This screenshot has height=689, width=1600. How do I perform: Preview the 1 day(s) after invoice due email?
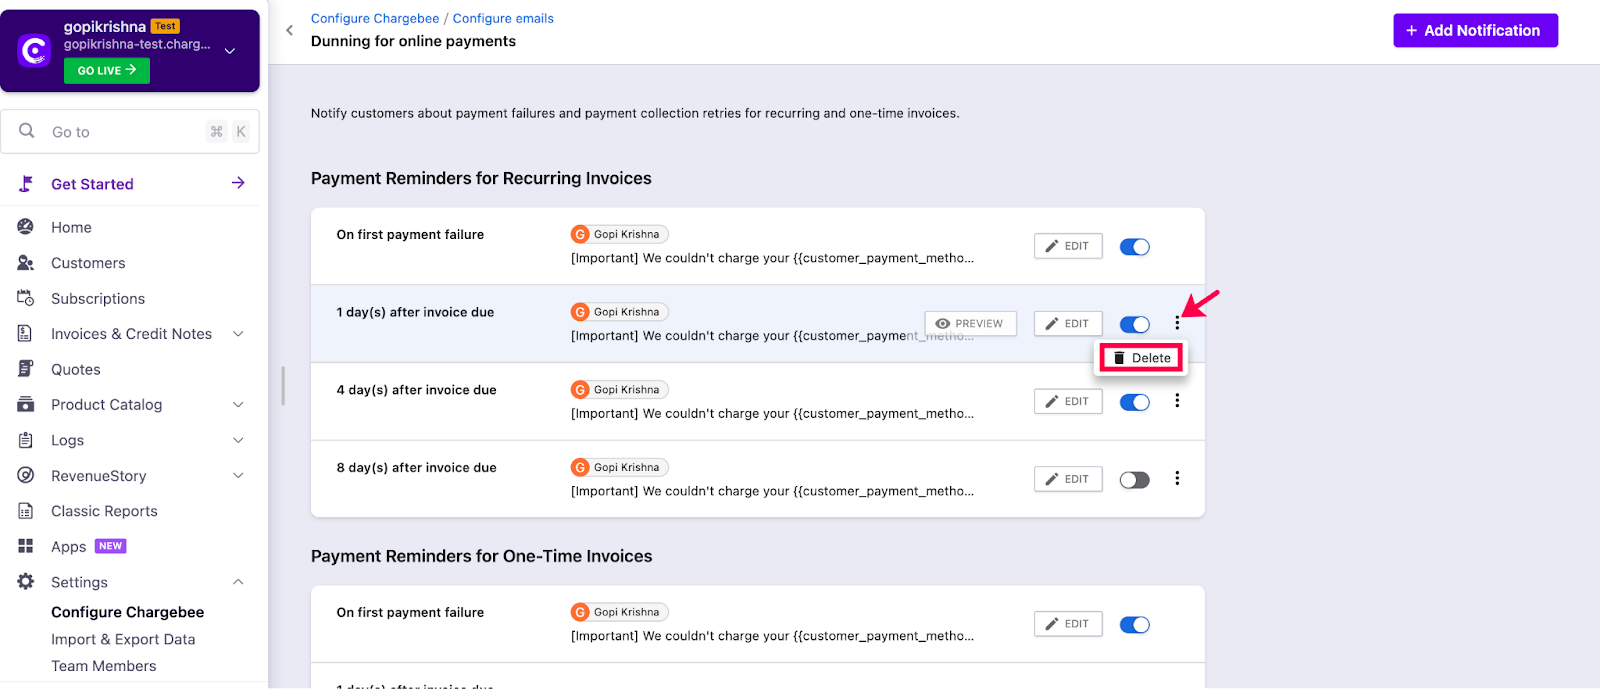pyautogui.click(x=970, y=324)
